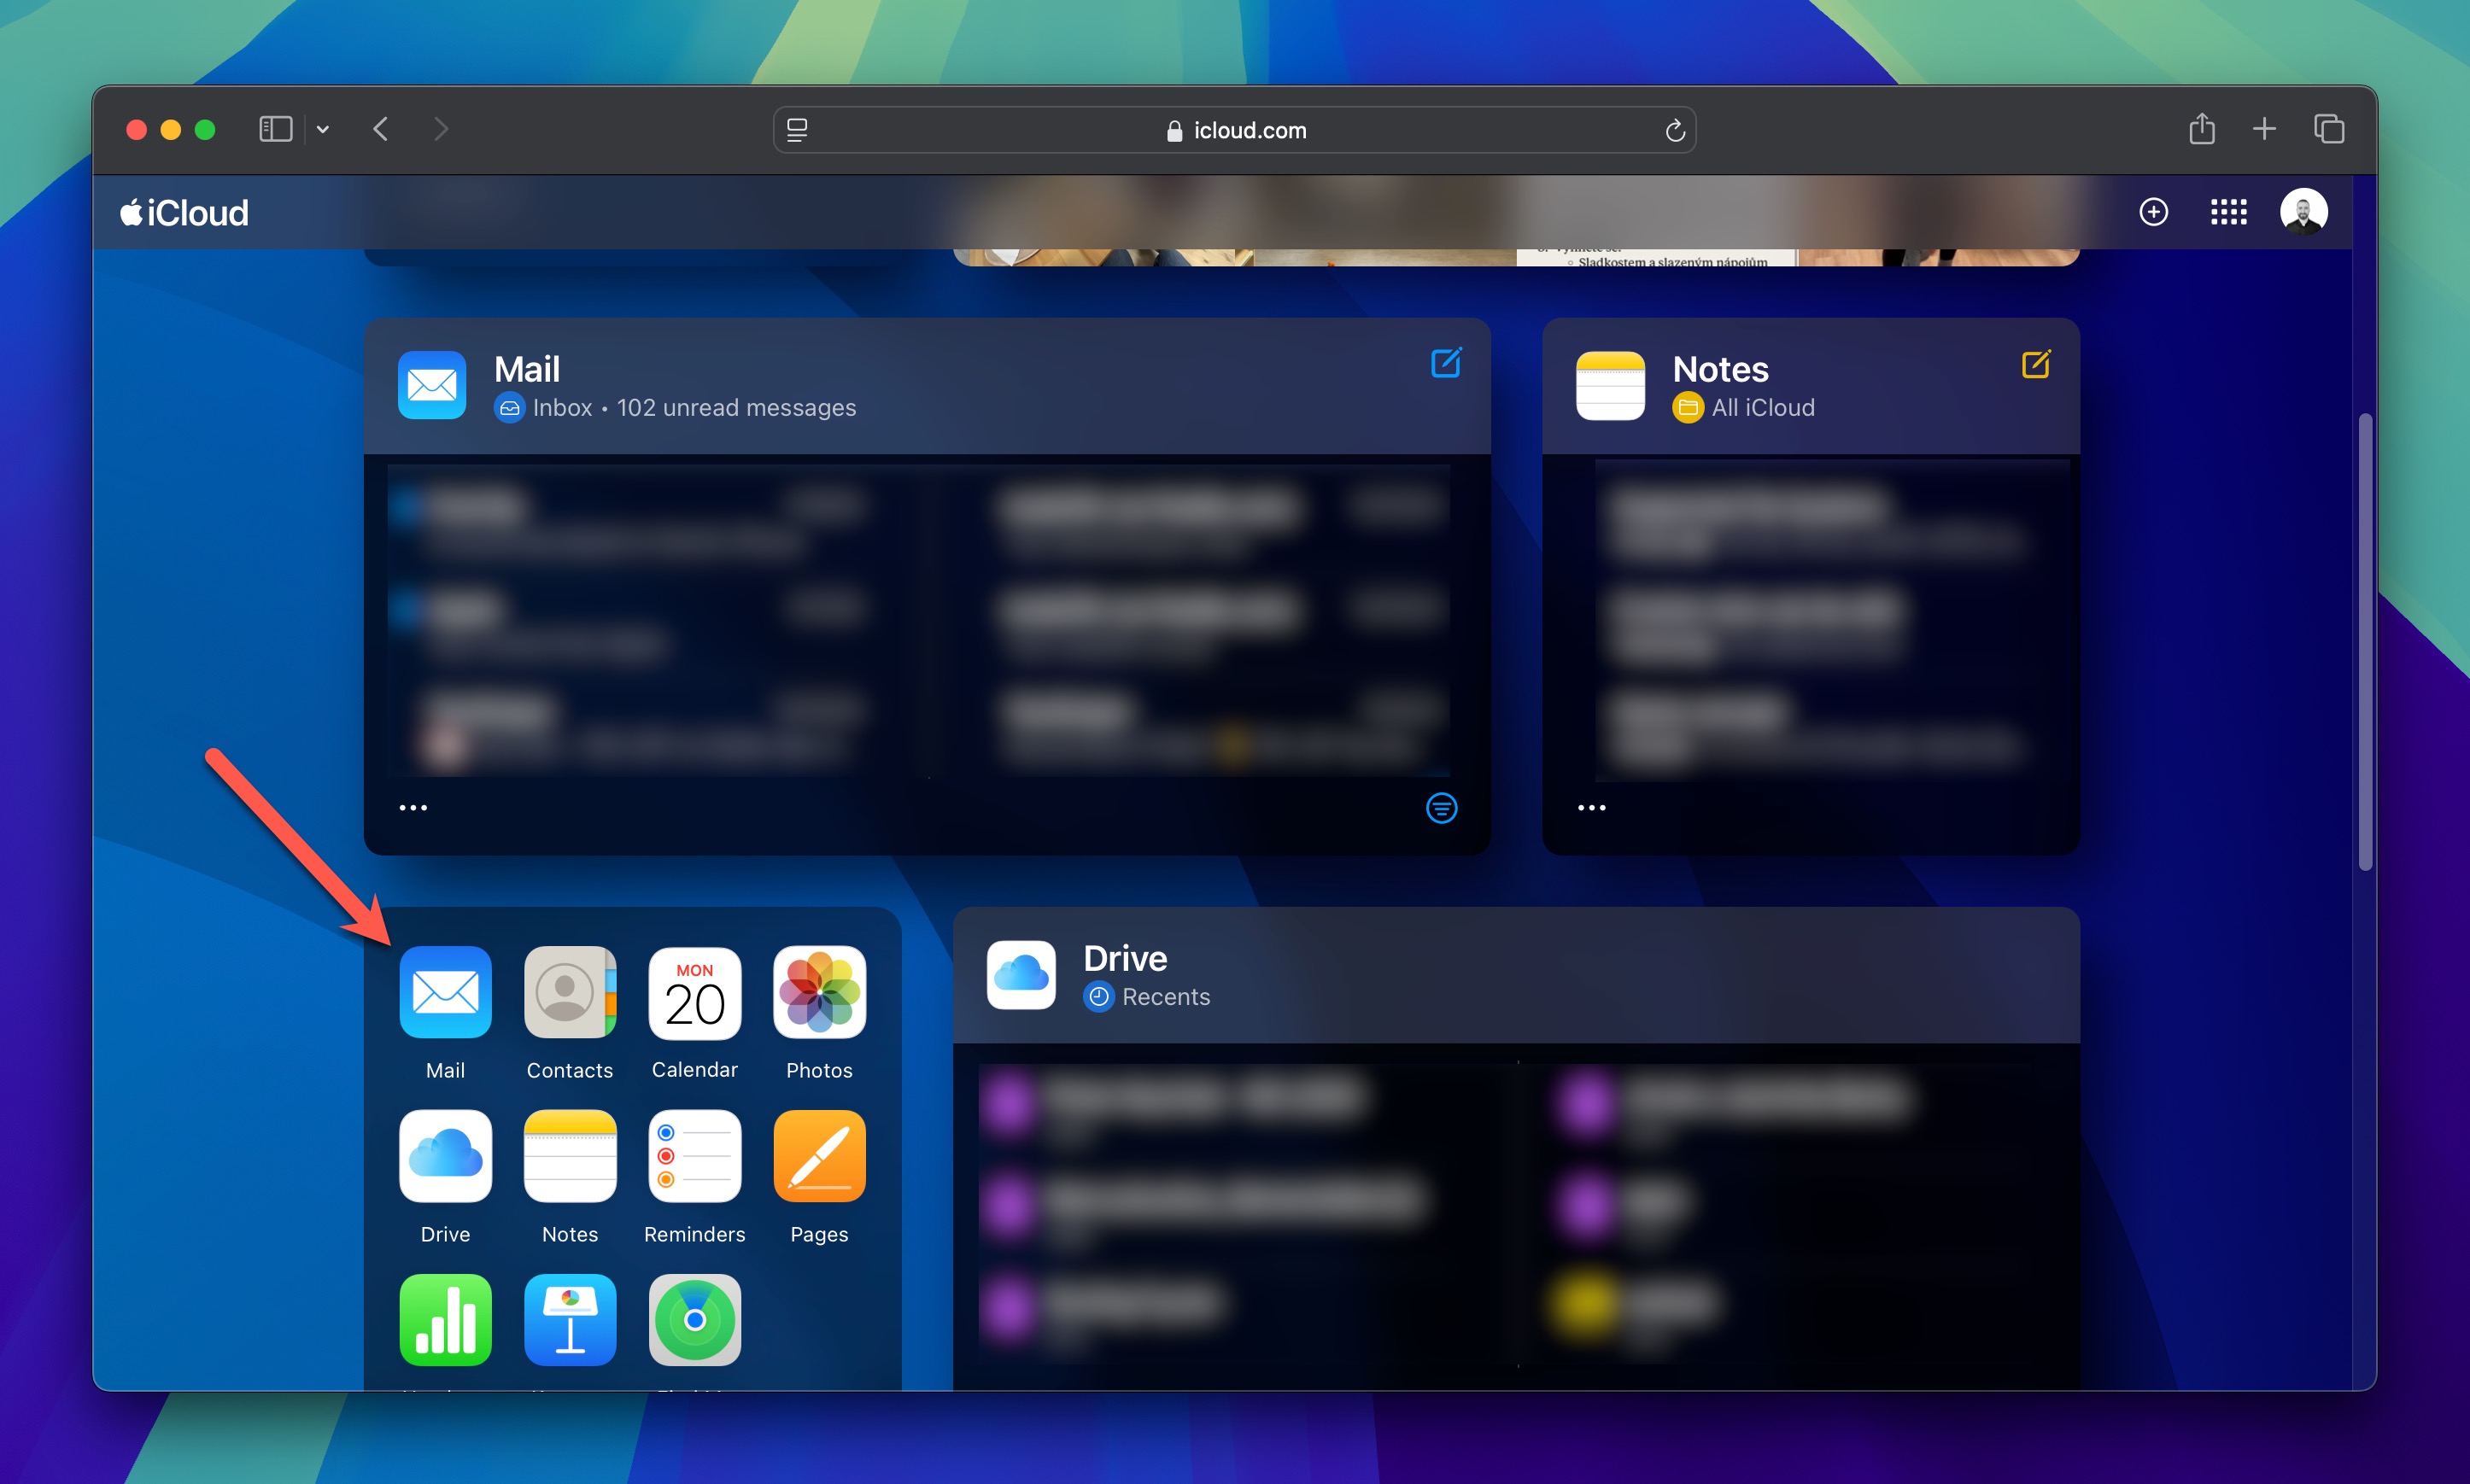This screenshot has height=1484, width=2470.
Task: Toggle the Mail thread view icon
Action: (1443, 808)
